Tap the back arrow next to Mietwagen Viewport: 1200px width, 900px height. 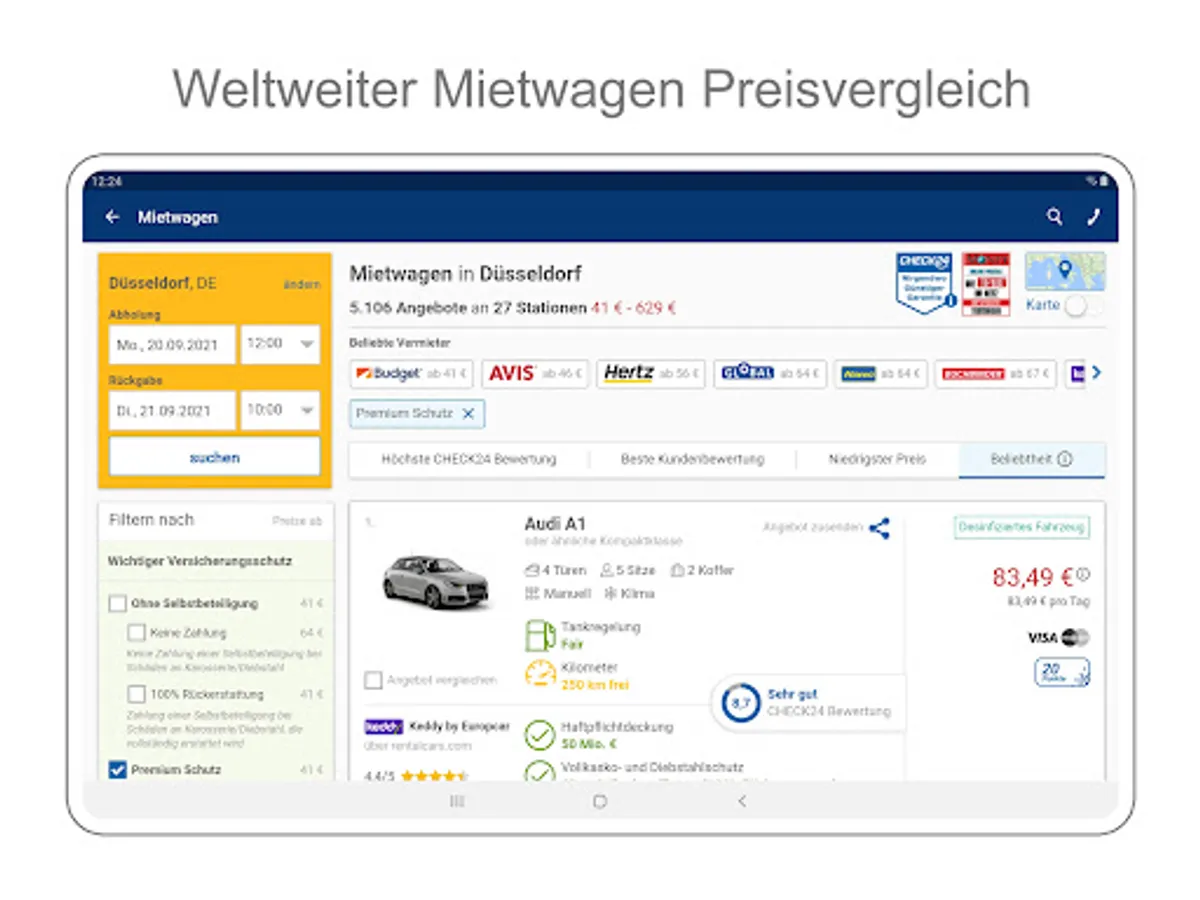point(112,217)
